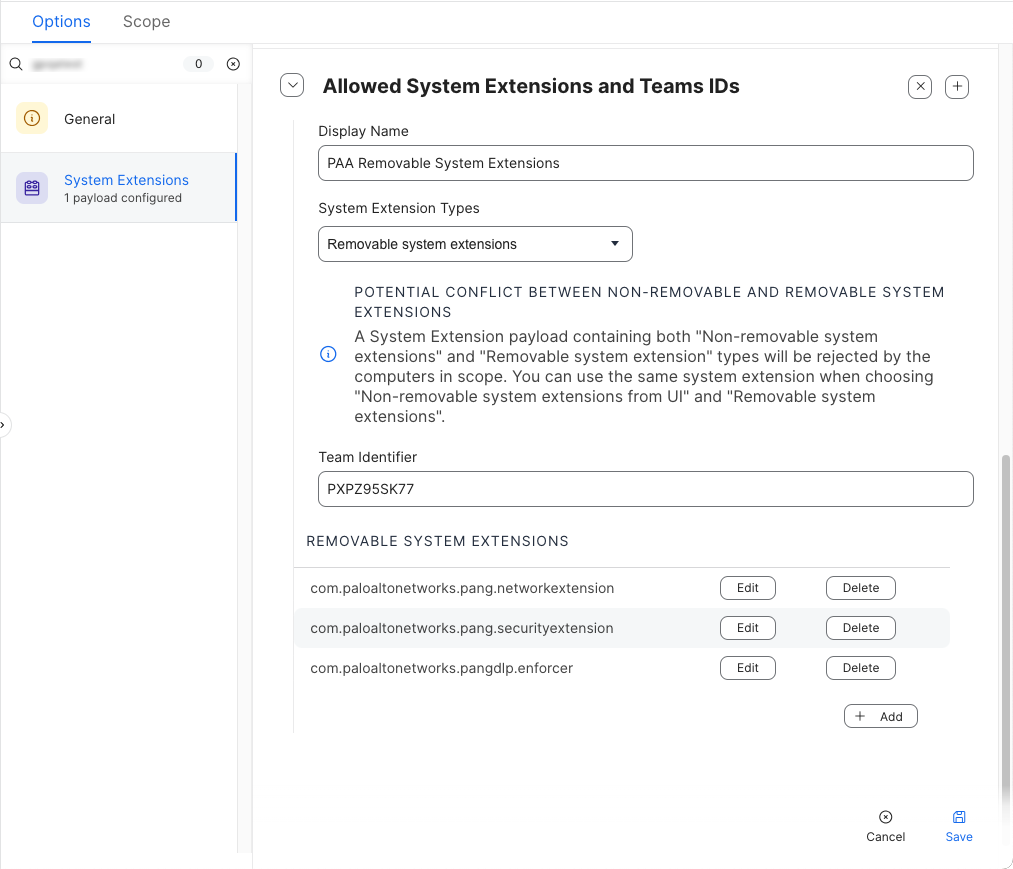
Task: Remove the Allowed System Extensions section
Action: click(920, 87)
